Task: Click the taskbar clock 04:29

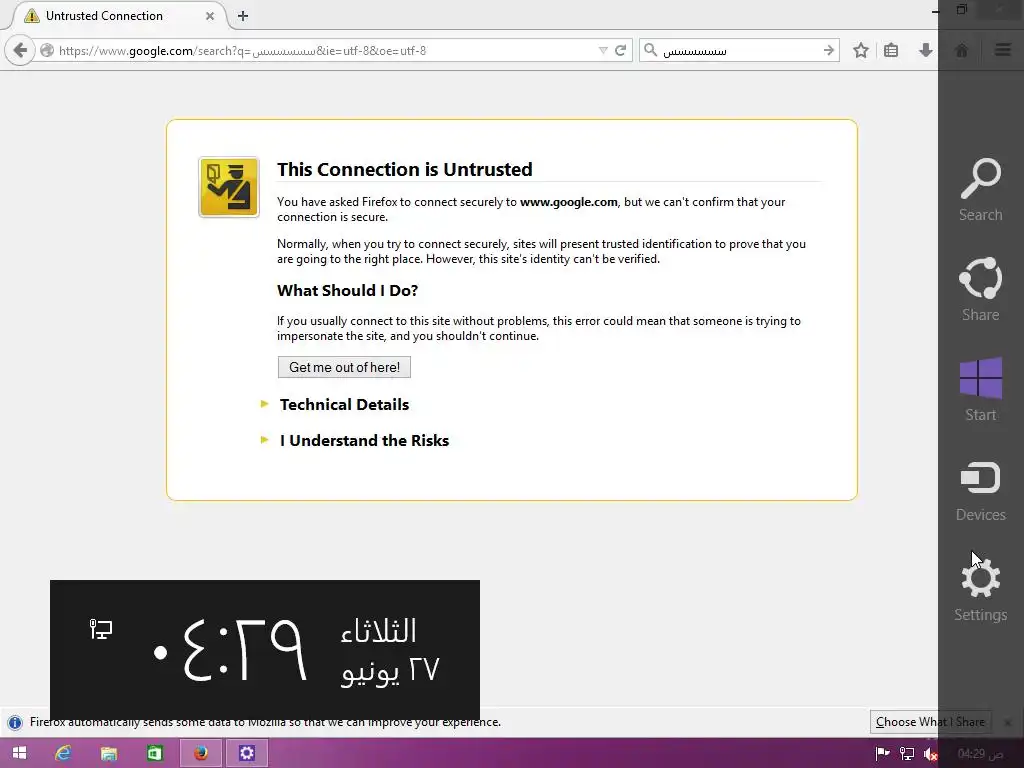Action: pyautogui.click(x=980, y=754)
